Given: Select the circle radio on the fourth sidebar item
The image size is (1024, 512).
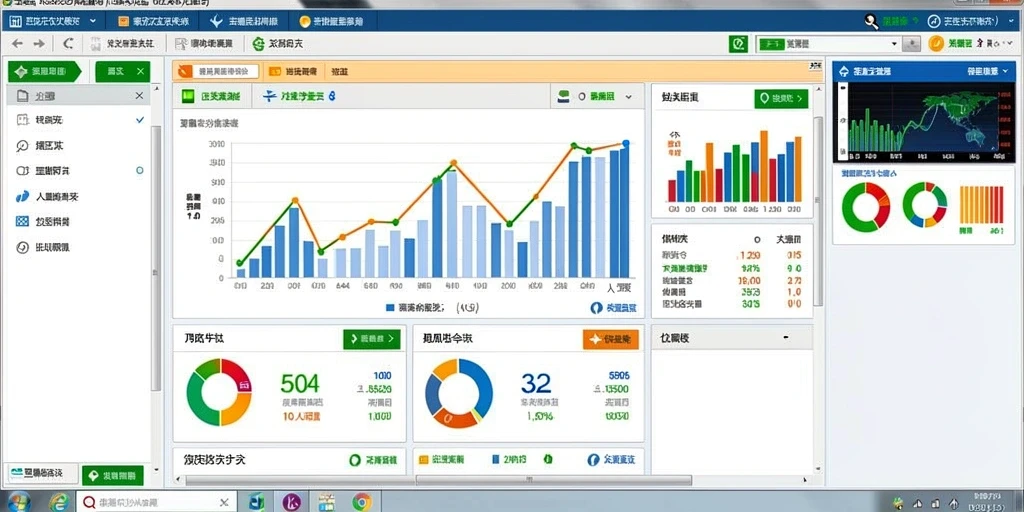Looking at the screenshot, I should pos(139,170).
